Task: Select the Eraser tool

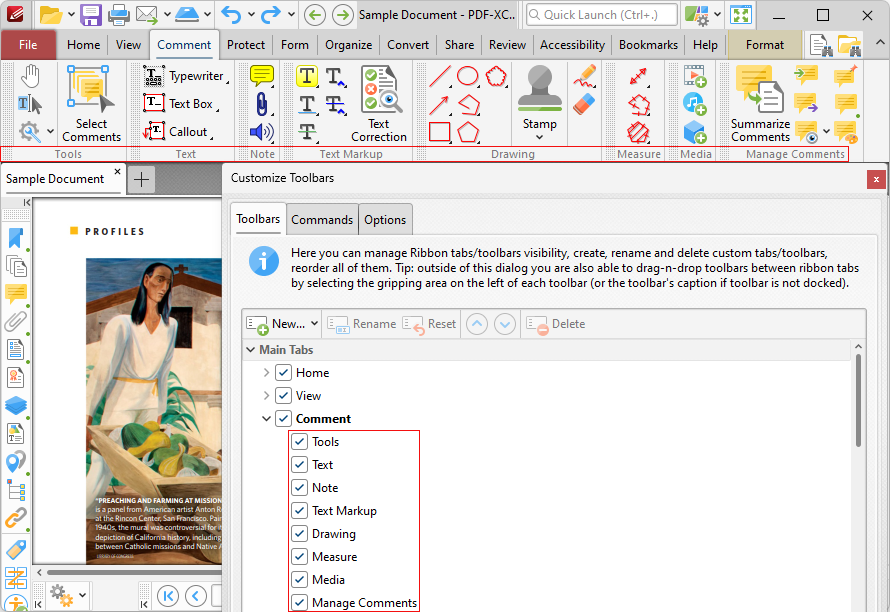Action: point(585,104)
